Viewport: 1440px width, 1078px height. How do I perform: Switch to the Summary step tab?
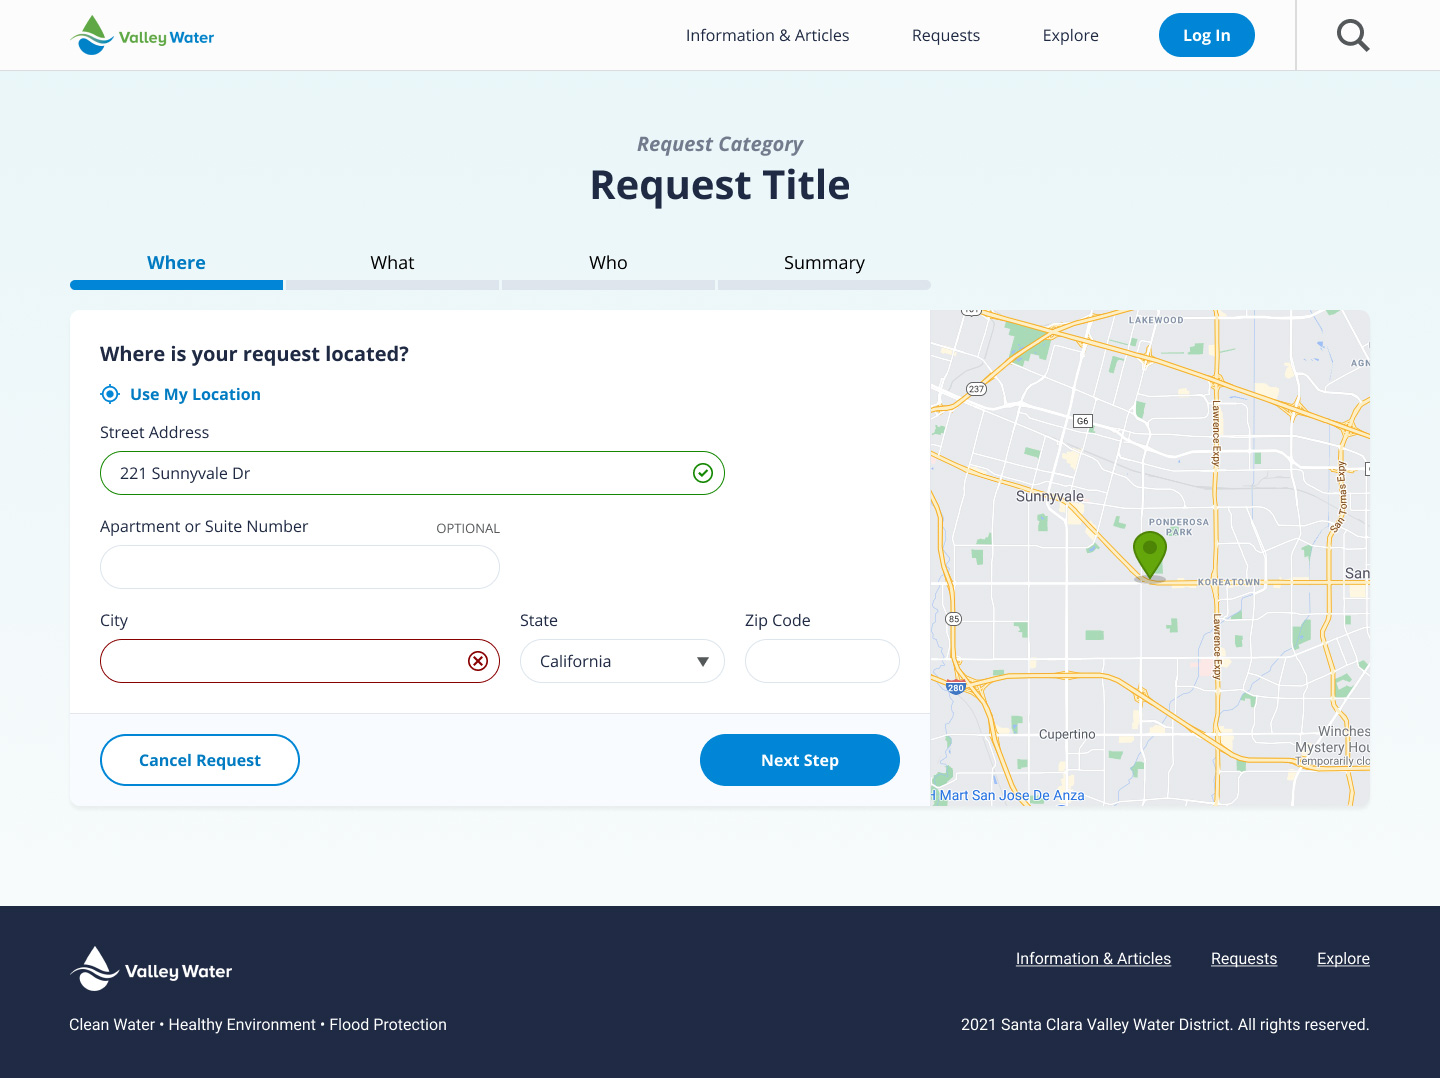click(x=824, y=269)
